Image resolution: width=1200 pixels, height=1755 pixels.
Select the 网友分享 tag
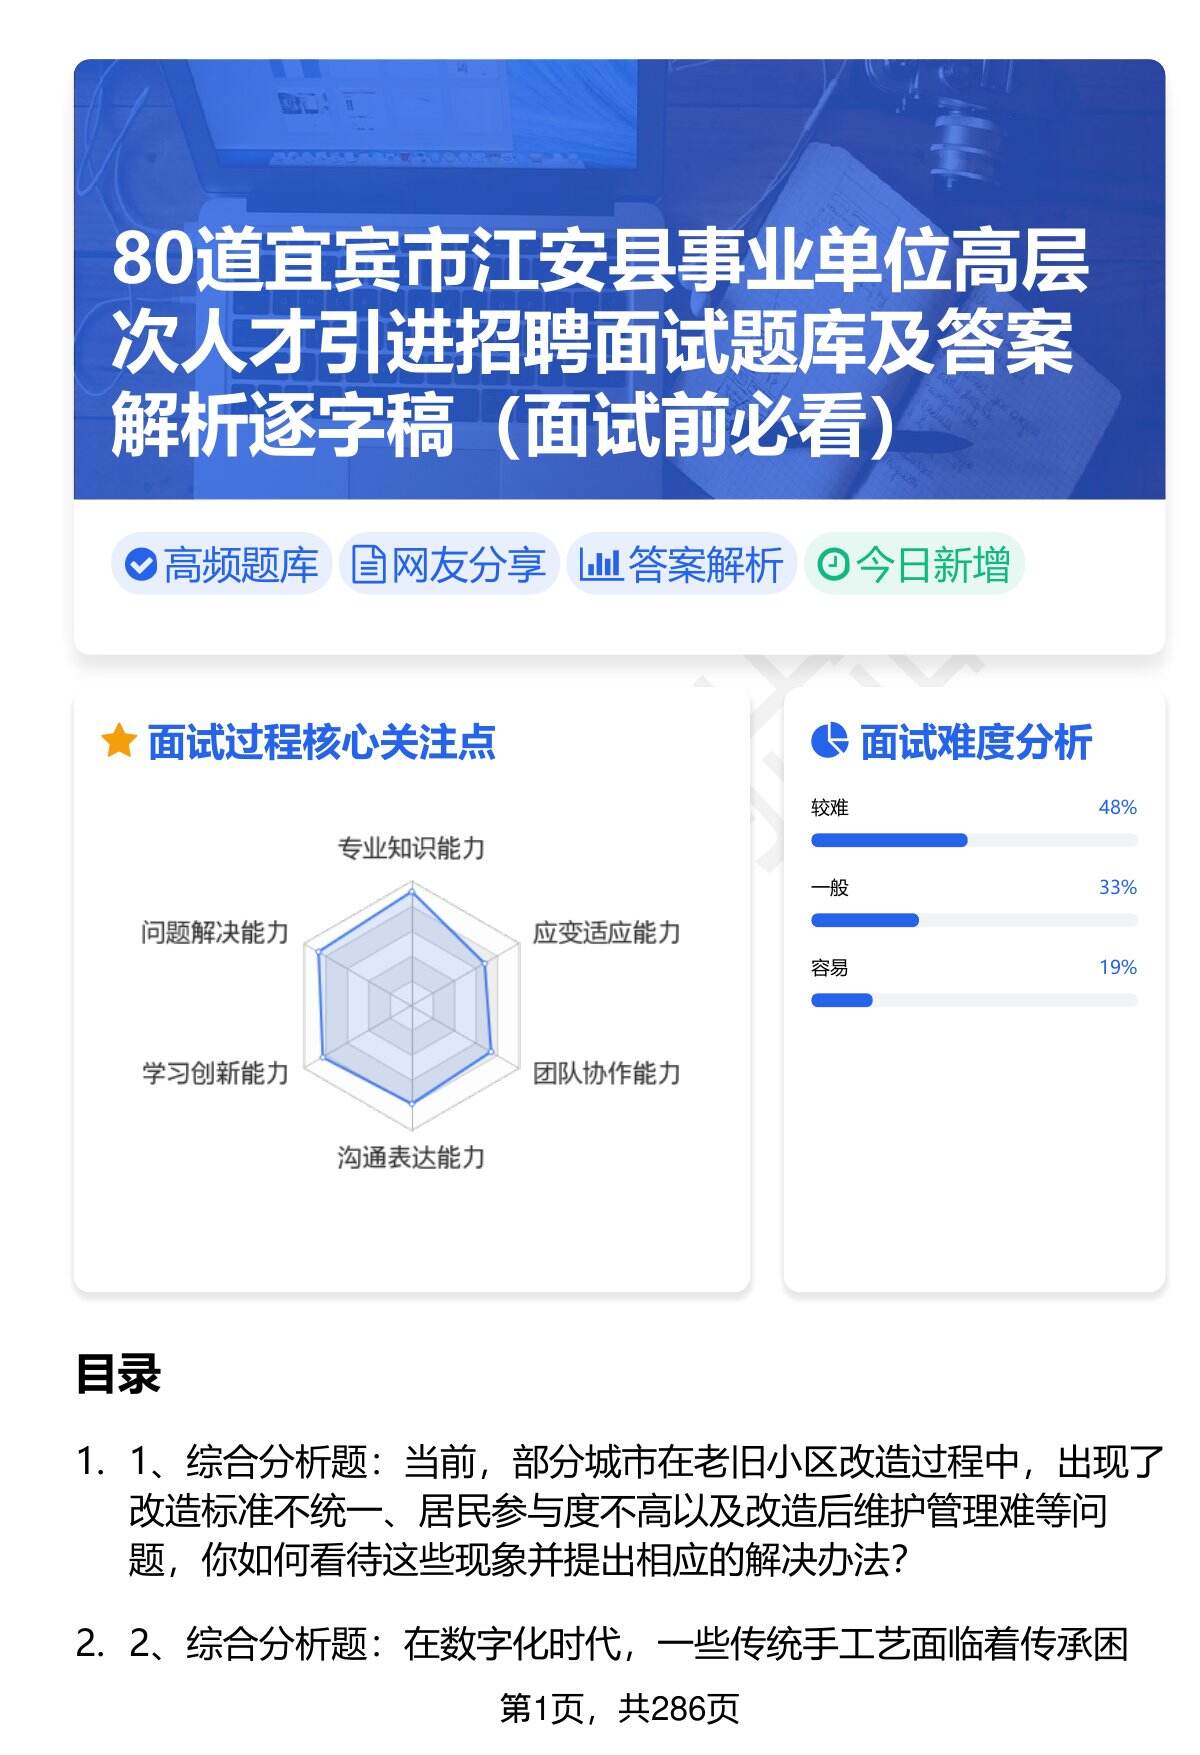coord(448,565)
